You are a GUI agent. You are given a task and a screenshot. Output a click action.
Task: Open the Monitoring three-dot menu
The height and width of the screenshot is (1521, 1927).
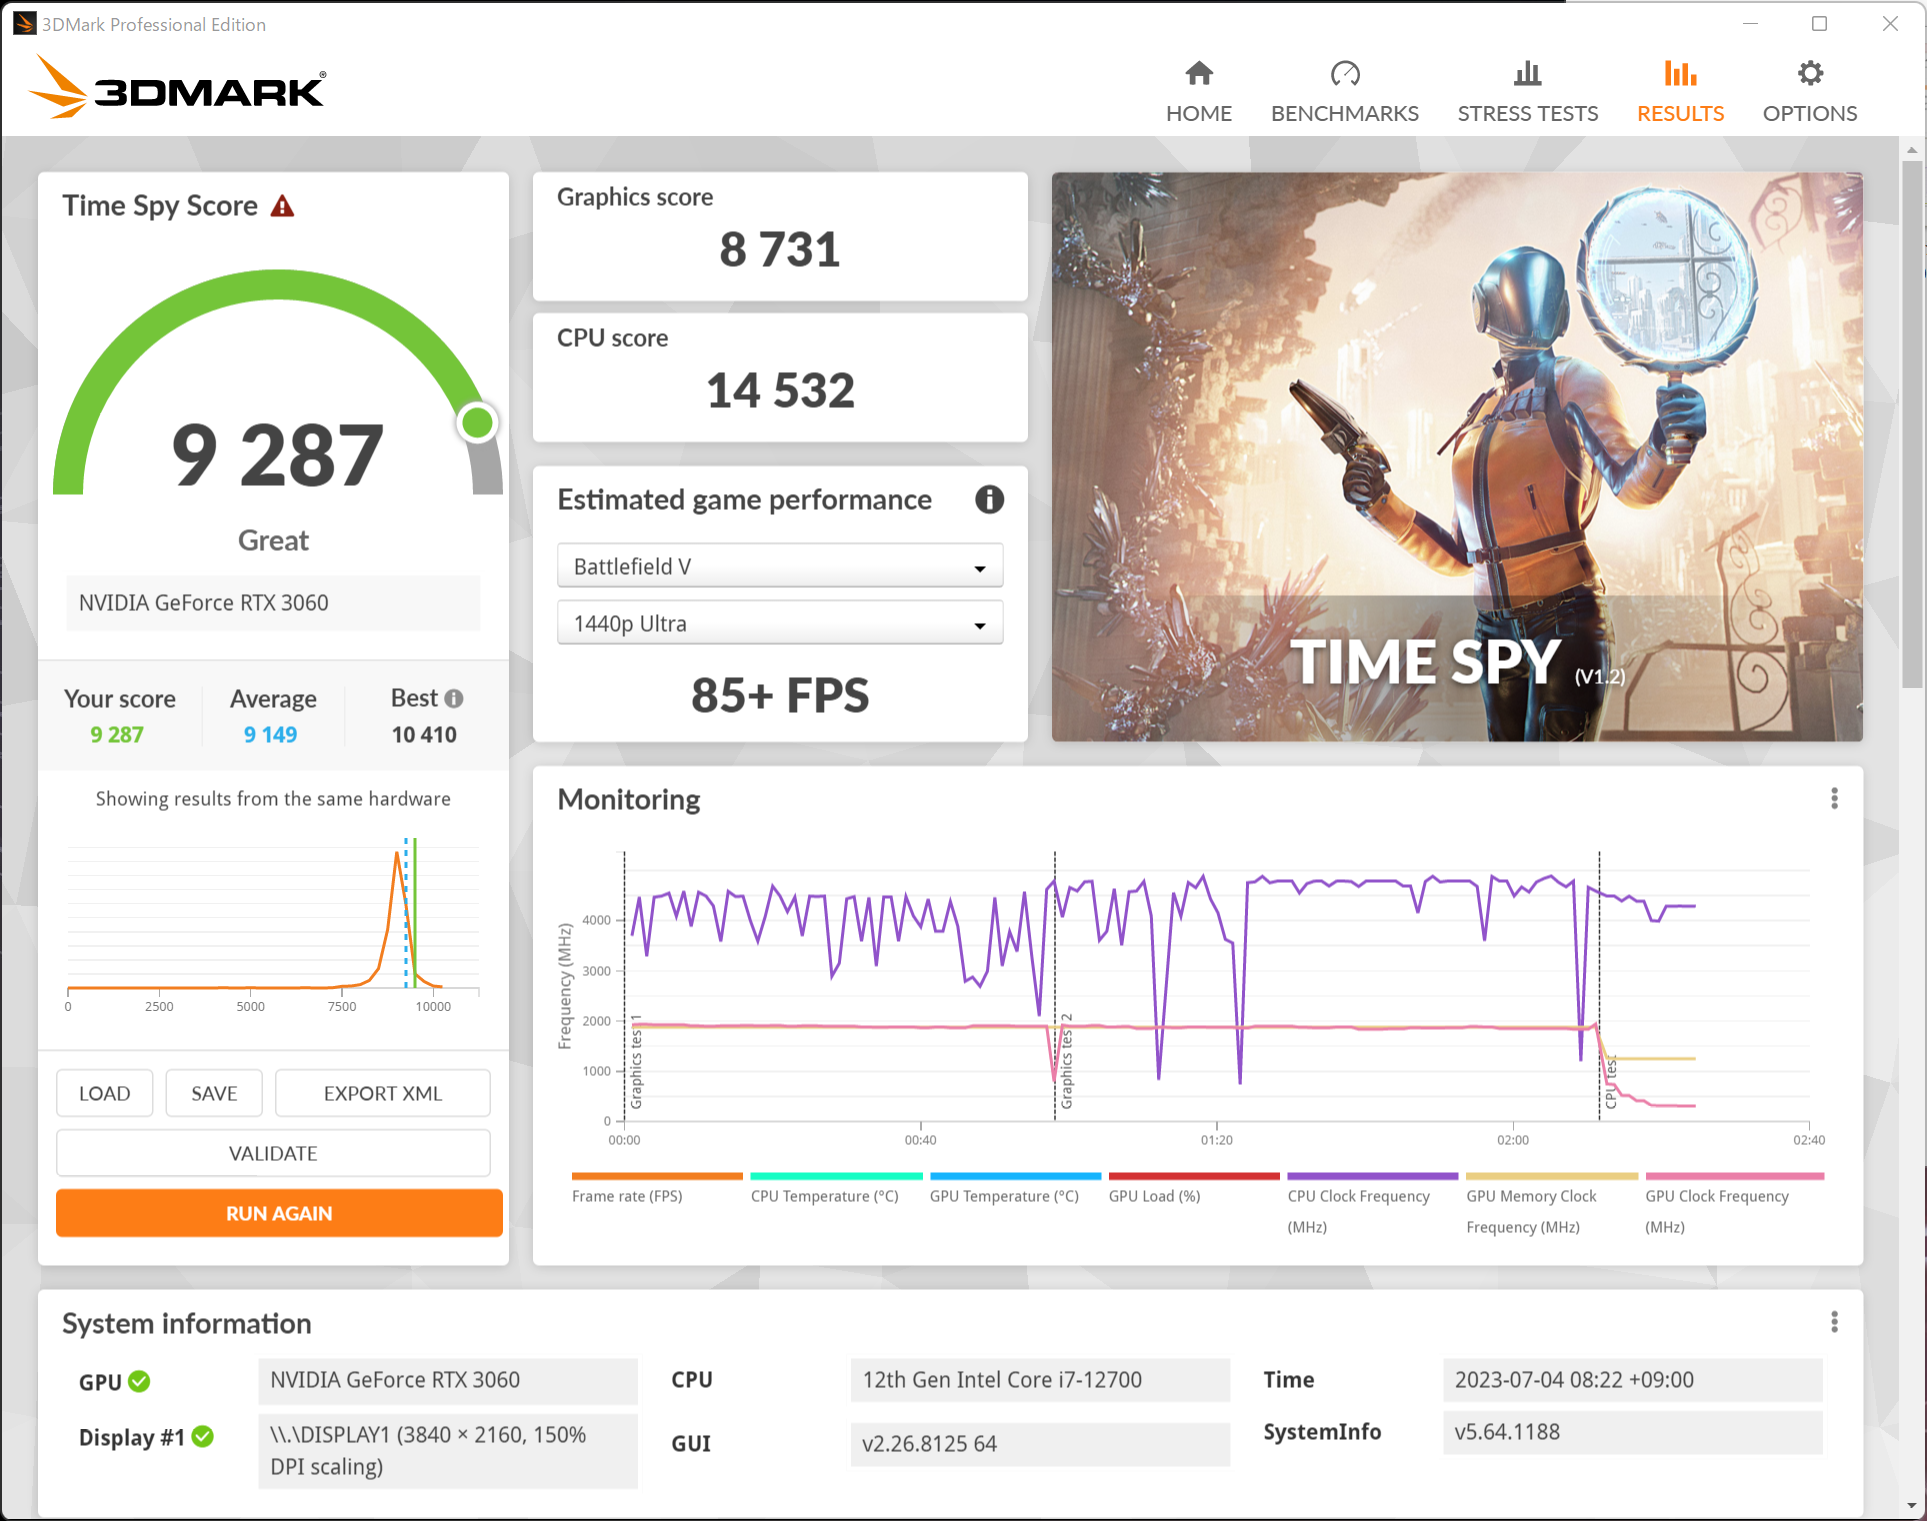tap(1833, 798)
